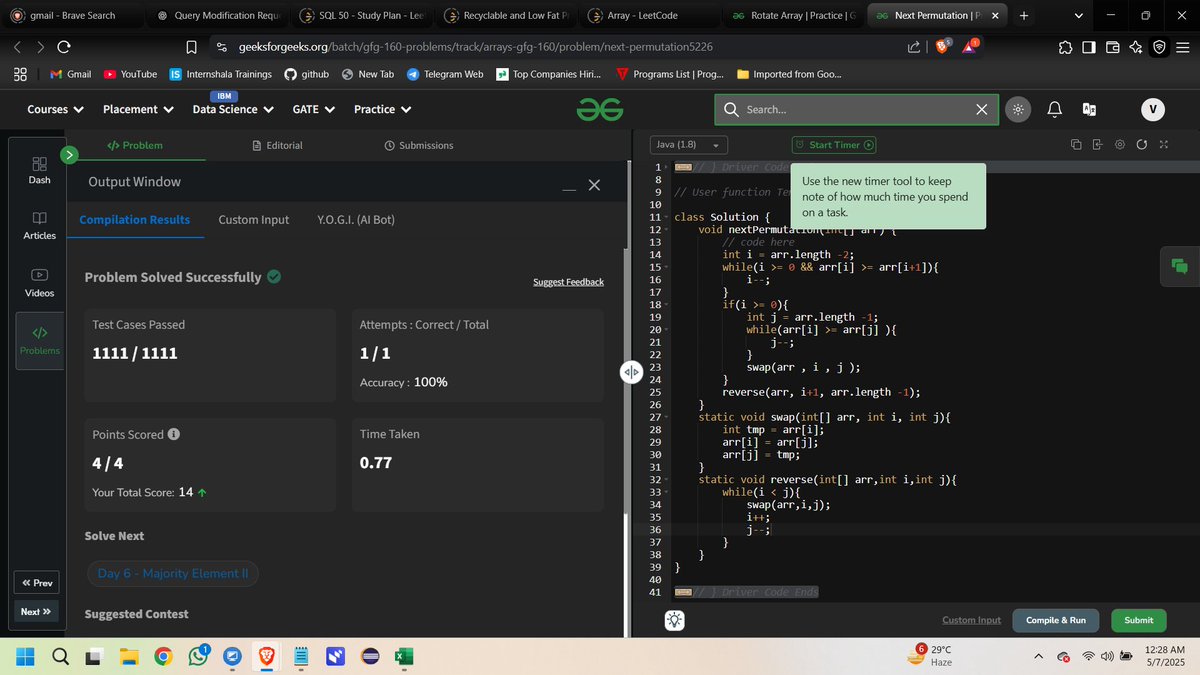This screenshot has width=1200, height=675.
Task: Collapse the problem panel with the green chevron
Action: click(x=68, y=155)
